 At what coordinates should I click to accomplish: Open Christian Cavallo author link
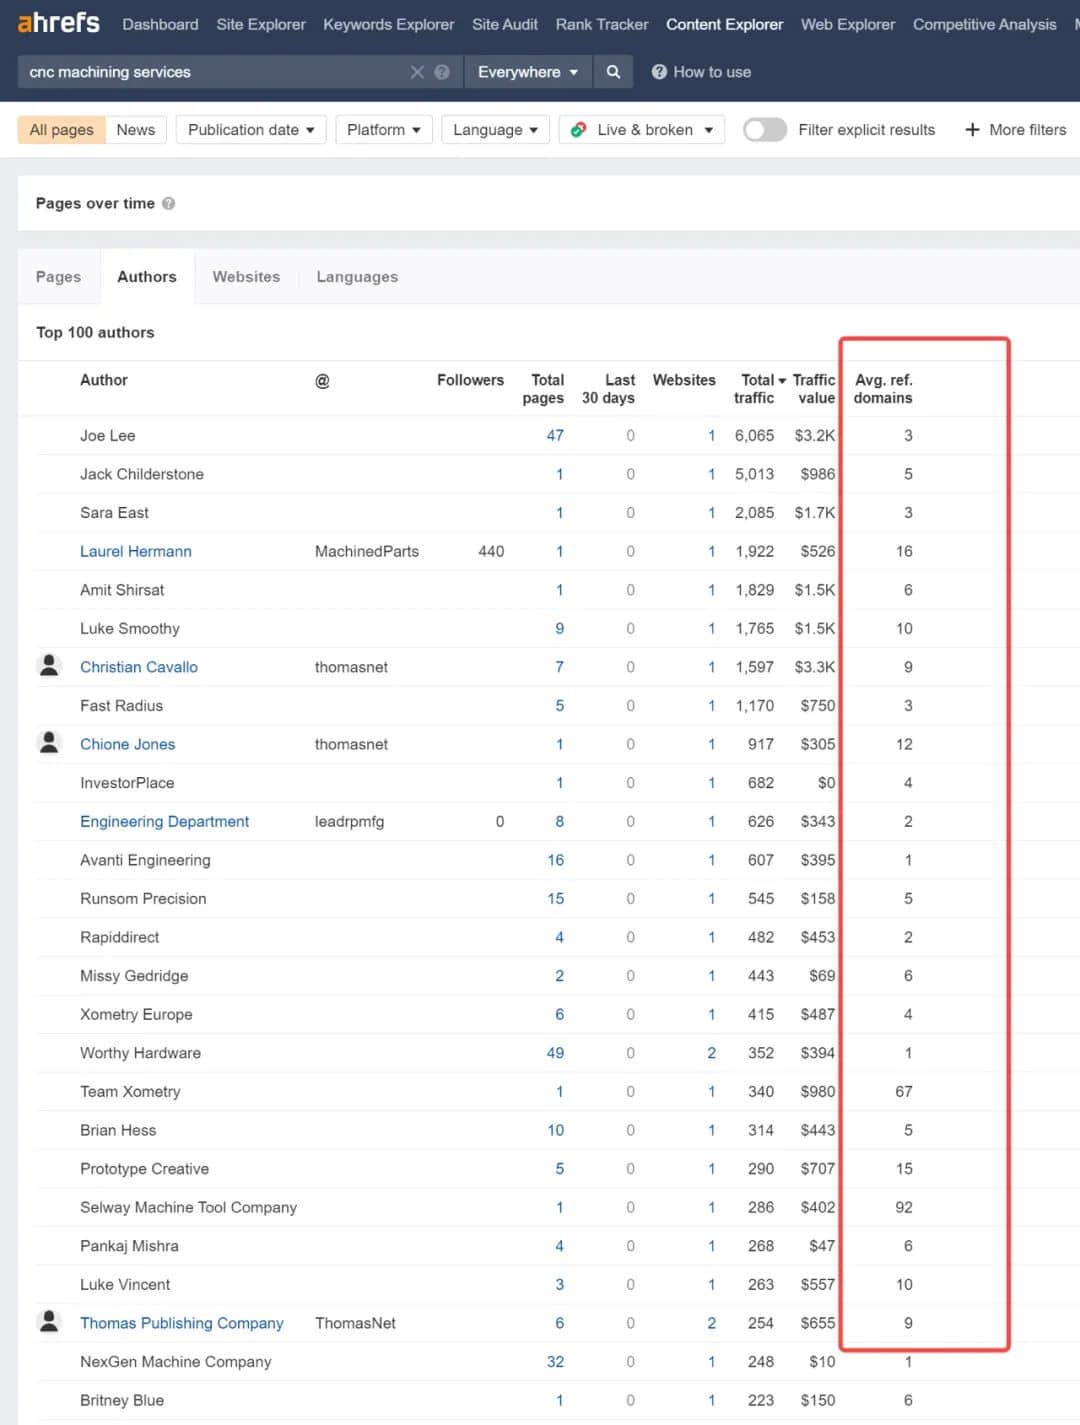pos(139,667)
